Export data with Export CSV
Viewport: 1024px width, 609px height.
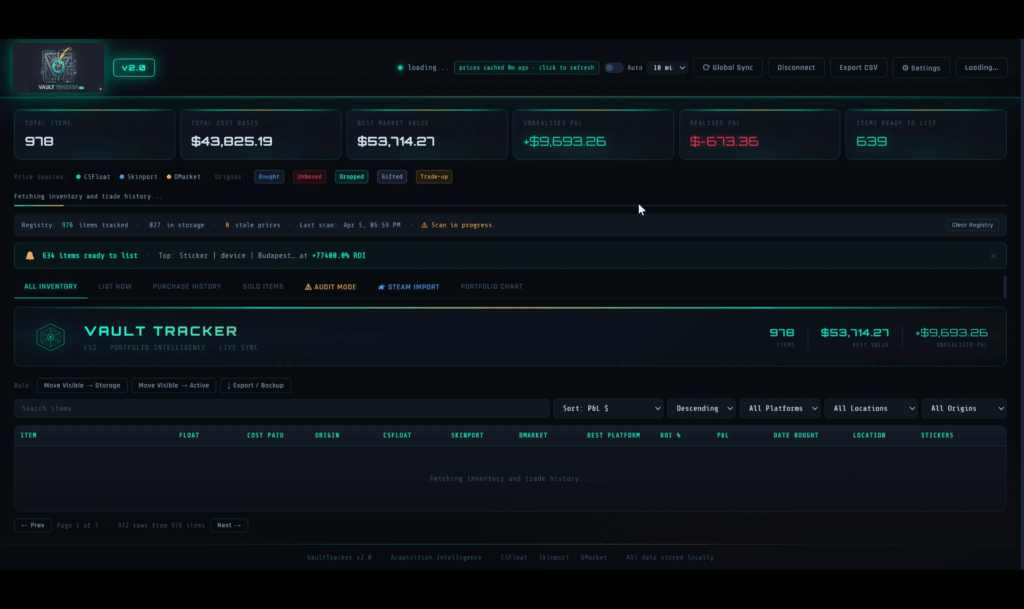tap(858, 68)
